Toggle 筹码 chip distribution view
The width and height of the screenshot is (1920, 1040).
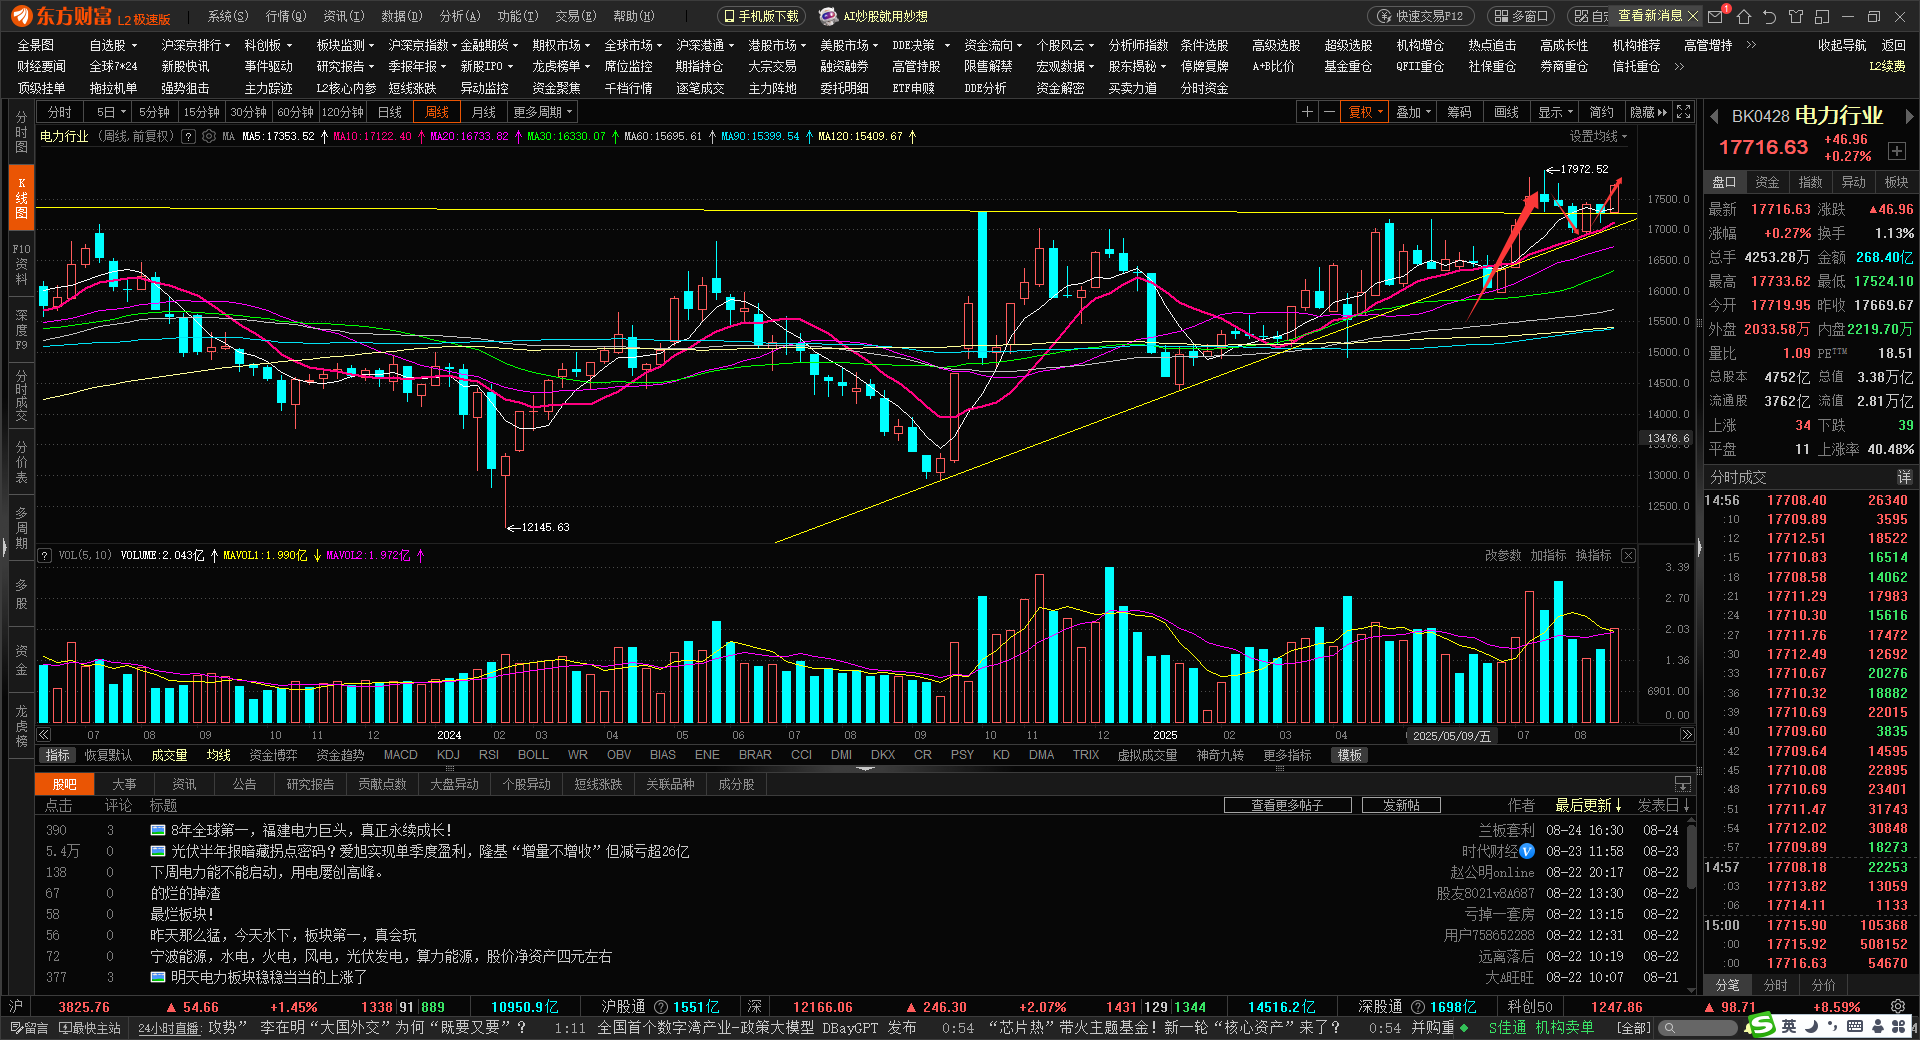(x=1459, y=112)
